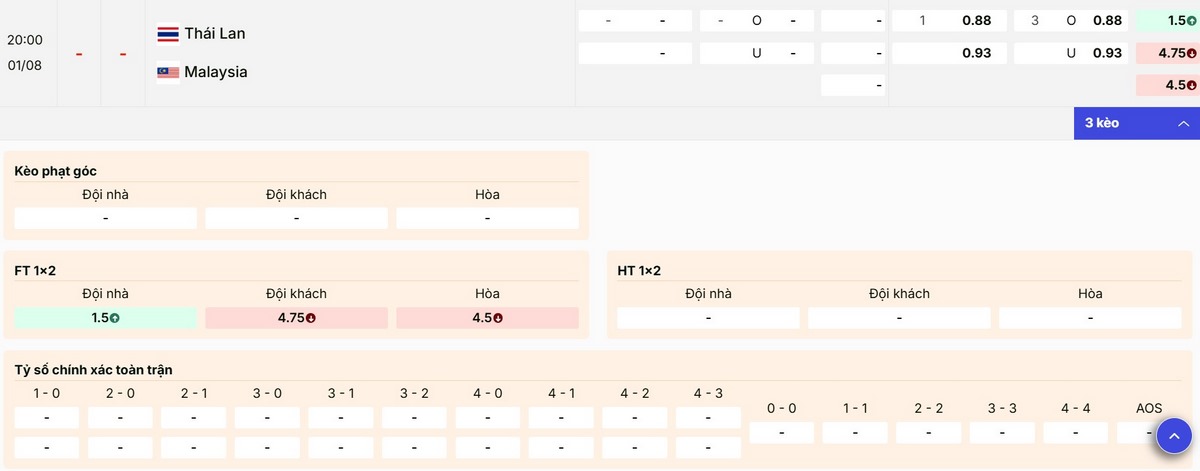Click match date 01/08 text

(25, 65)
